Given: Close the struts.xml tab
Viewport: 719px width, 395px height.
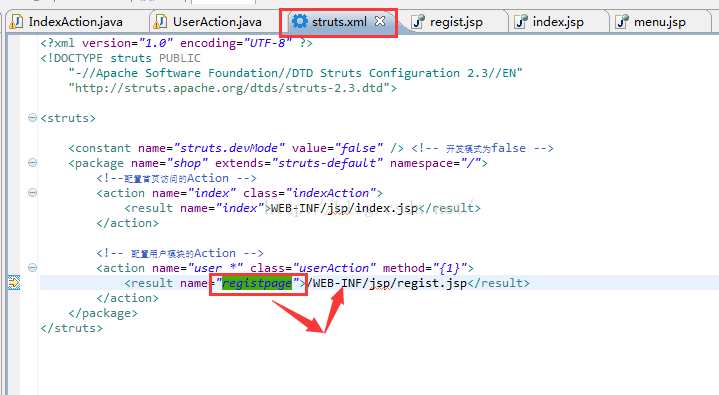Looking at the screenshot, I should point(380,21).
